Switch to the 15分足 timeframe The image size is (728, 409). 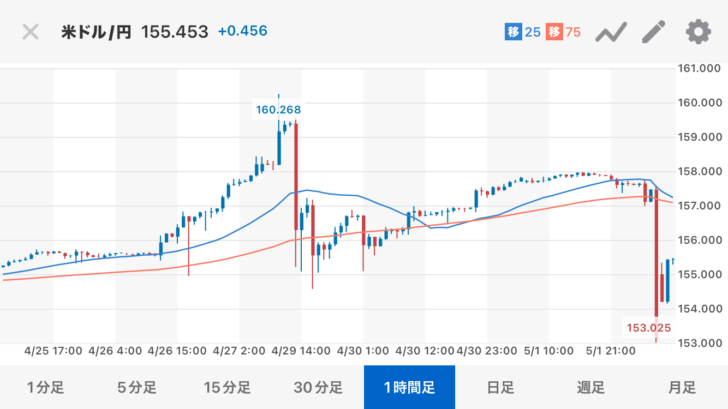pyautogui.click(x=227, y=387)
